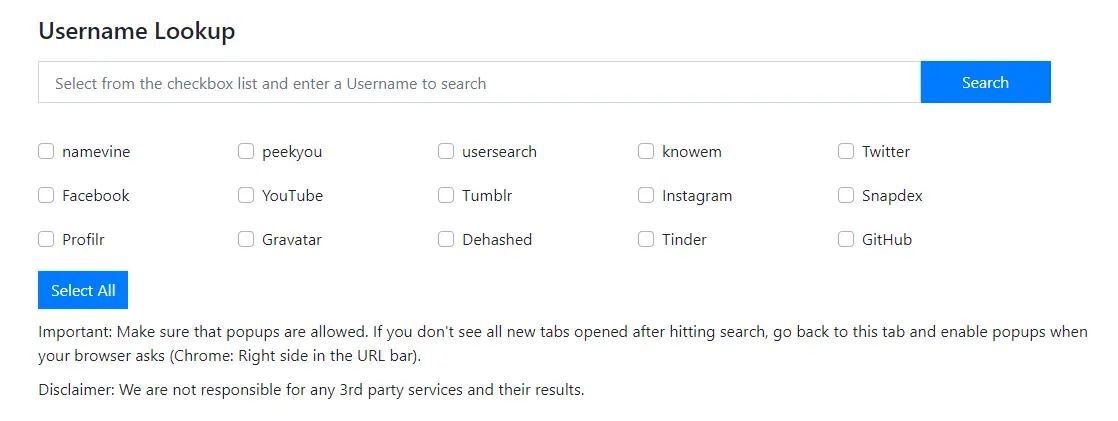Check the Snapdex option
This screenshot has height=421, width=1118.
click(x=846, y=196)
